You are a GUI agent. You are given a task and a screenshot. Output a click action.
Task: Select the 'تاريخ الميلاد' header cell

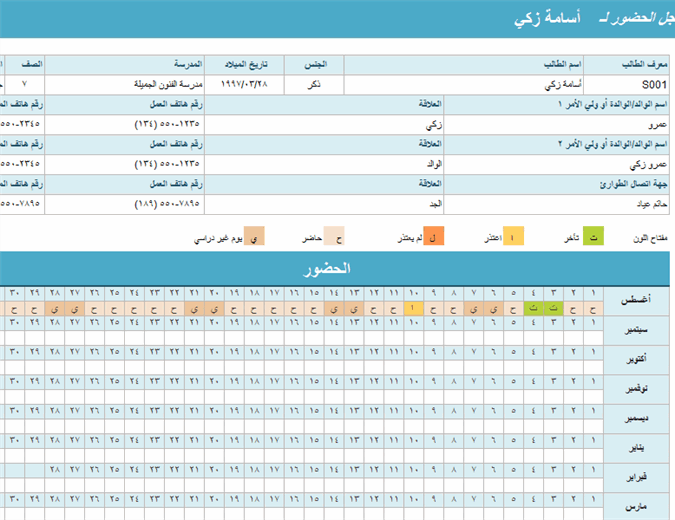(x=245, y=65)
